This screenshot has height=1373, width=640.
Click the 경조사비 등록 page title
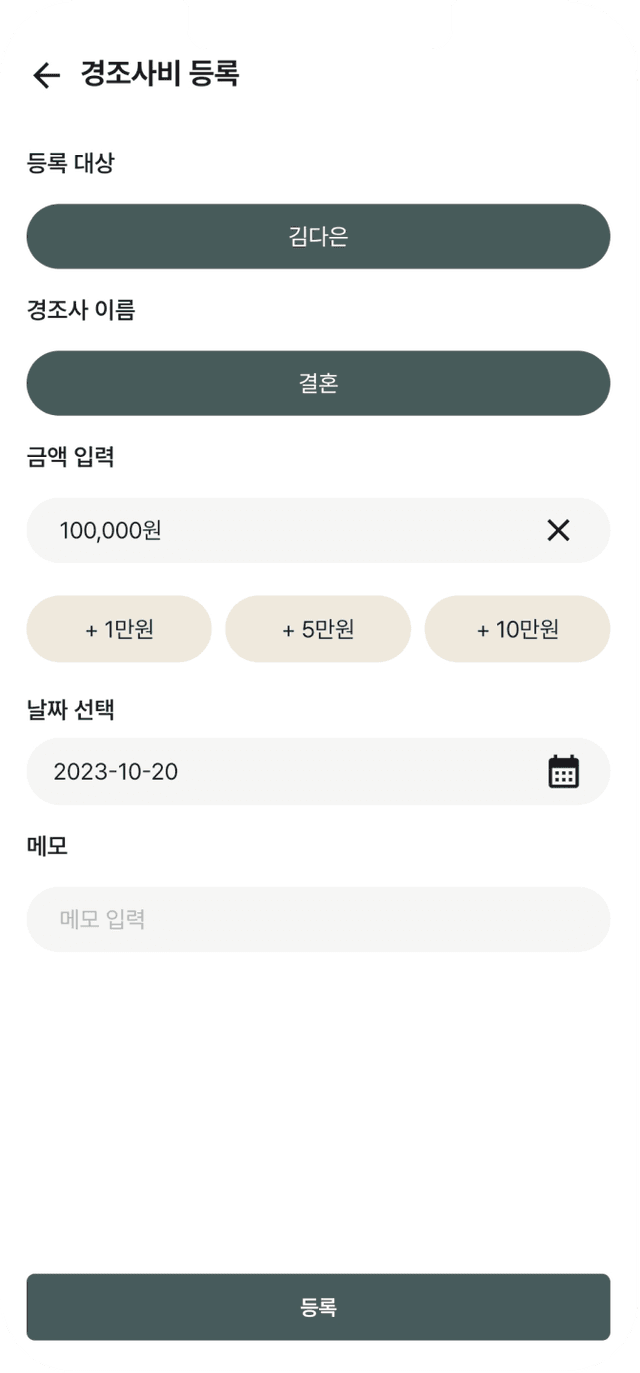click(160, 74)
